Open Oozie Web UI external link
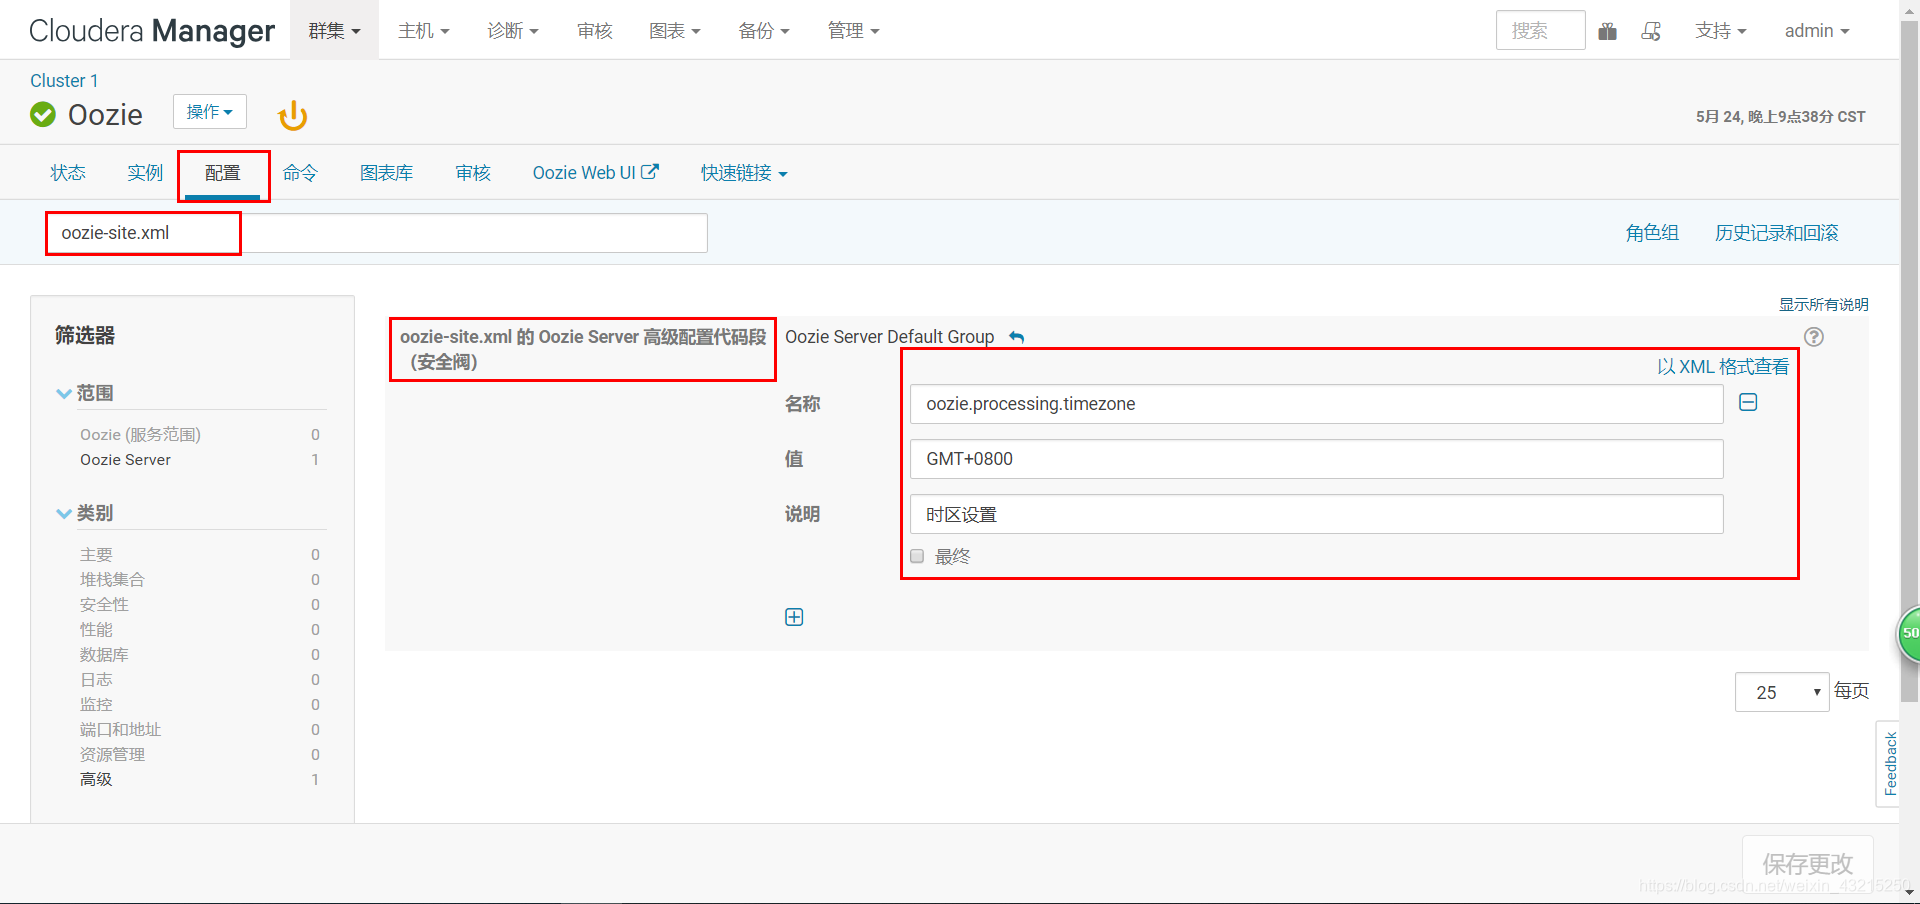1920x904 pixels. pos(595,173)
